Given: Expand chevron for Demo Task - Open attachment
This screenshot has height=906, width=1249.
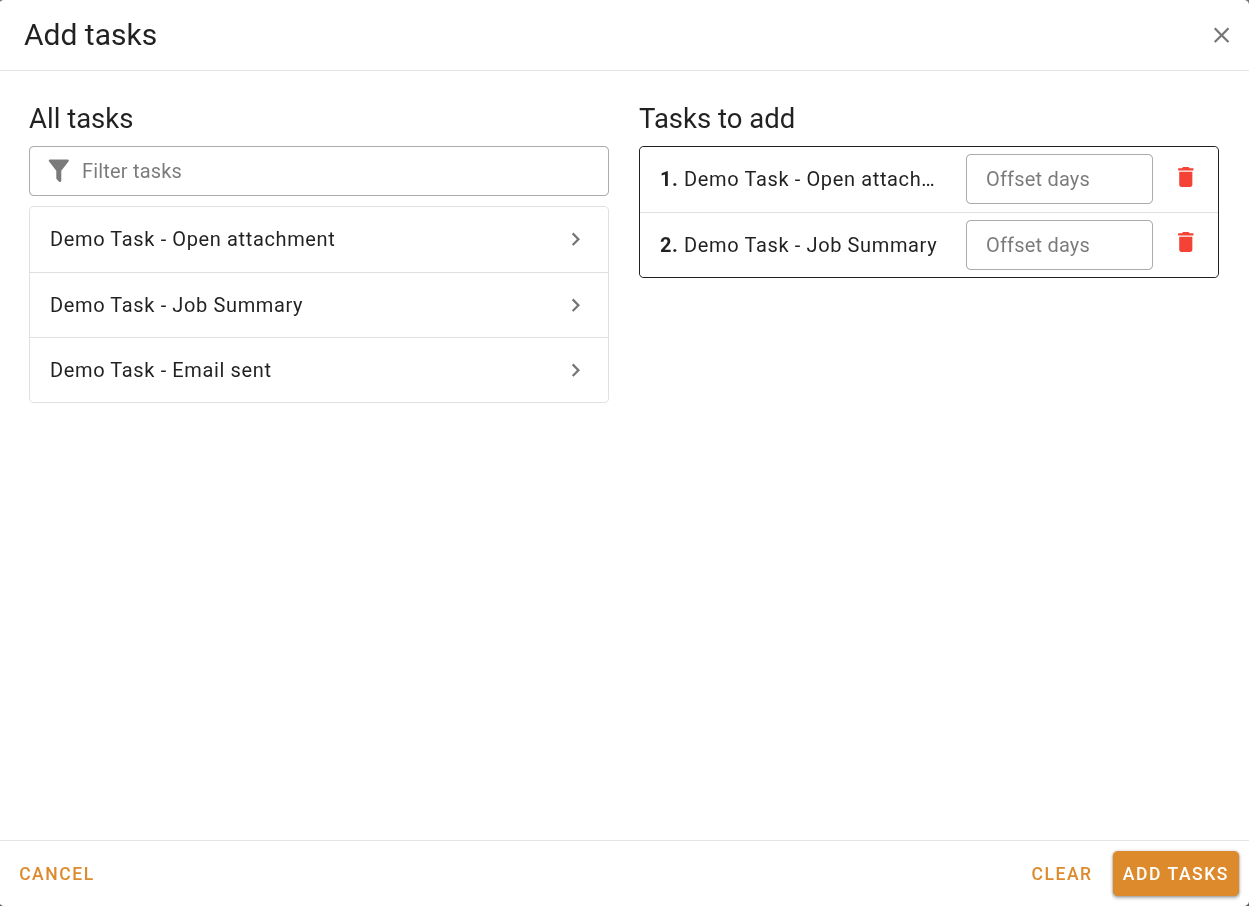Looking at the screenshot, I should coord(576,239).
